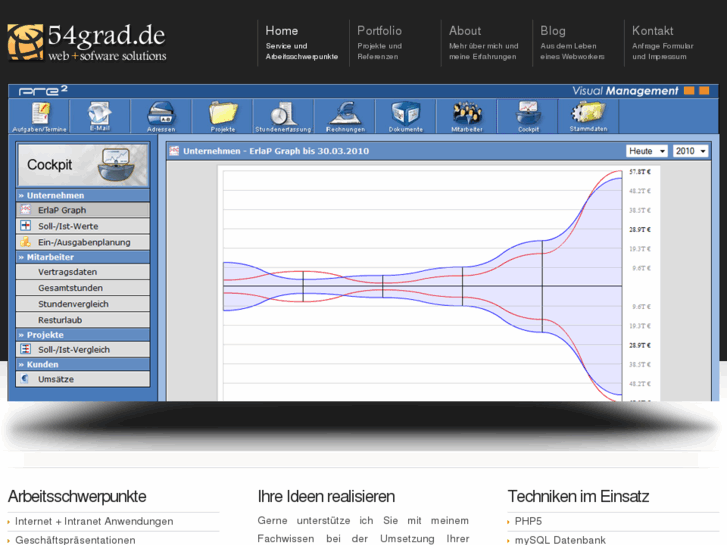Viewport: 727px width, 545px height.
Task: Click Geschäftspräsentationen link
Action: click(x=75, y=540)
